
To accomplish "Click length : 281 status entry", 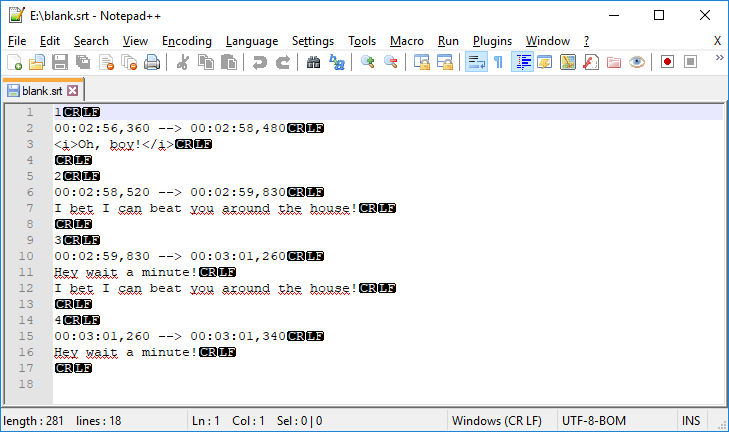I will tap(33, 421).
